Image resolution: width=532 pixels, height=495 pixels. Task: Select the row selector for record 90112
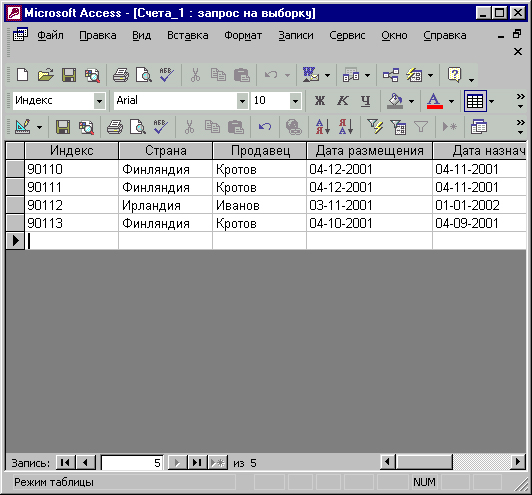click(x=15, y=205)
